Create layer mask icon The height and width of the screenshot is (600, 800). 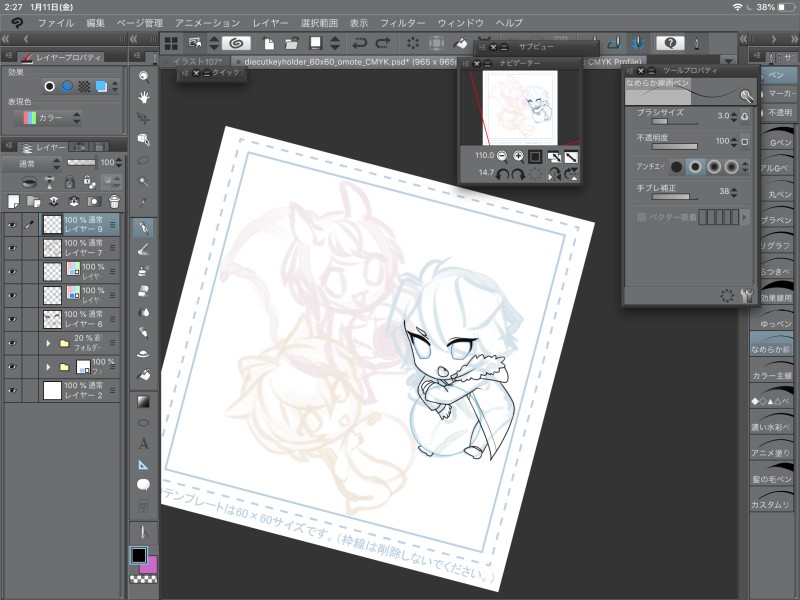click(x=94, y=202)
